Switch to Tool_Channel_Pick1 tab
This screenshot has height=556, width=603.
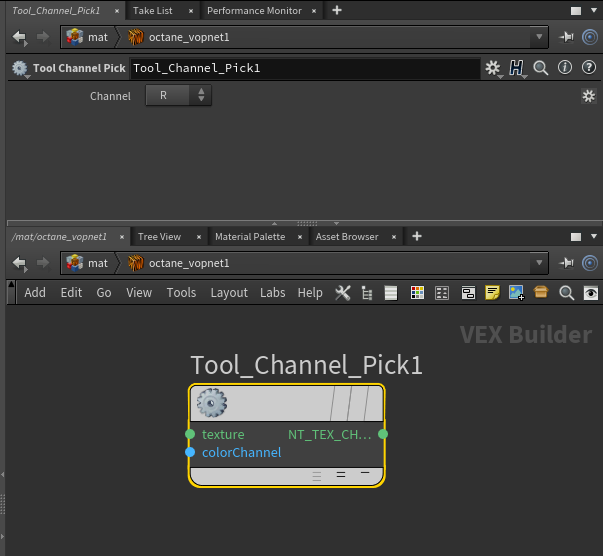pos(56,11)
